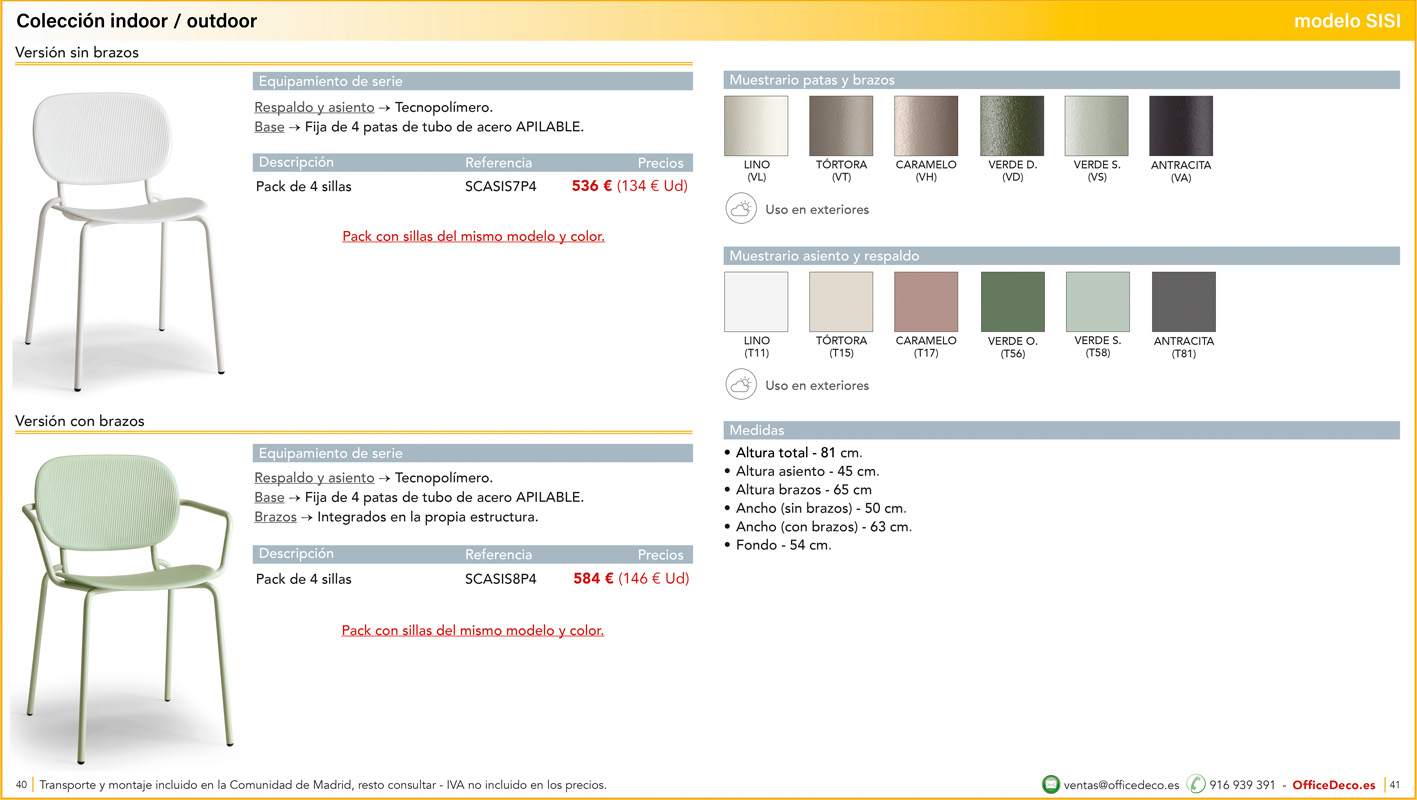Click the Brazos underlined label
1417x800 pixels.
(x=275, y=518)
